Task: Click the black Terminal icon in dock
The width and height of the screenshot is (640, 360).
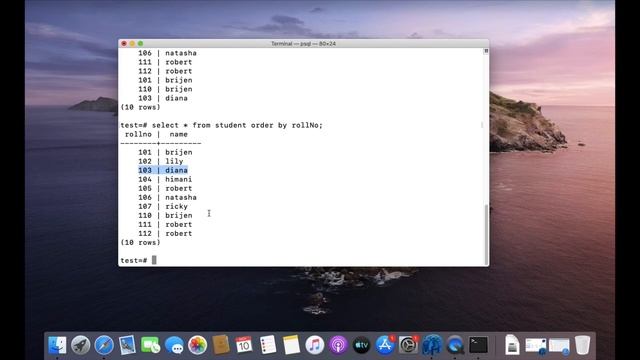Action: [x=478, y=345]
